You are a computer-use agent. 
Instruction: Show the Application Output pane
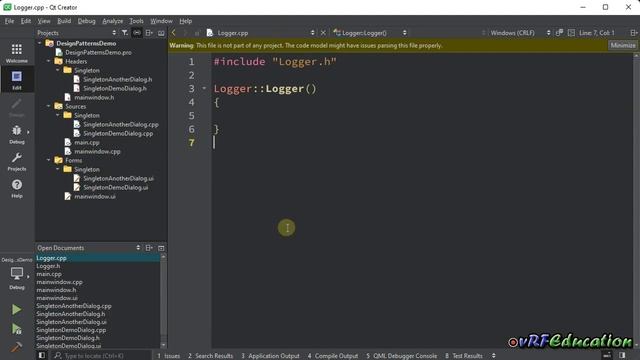pyautogui.click(x=270, y=356)
